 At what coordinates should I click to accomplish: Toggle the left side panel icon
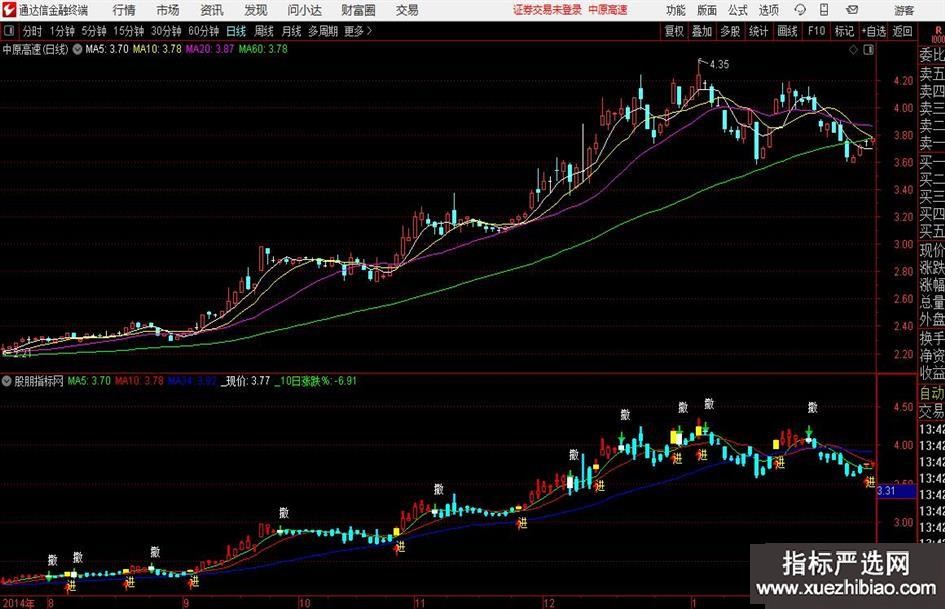coord(9,31)
